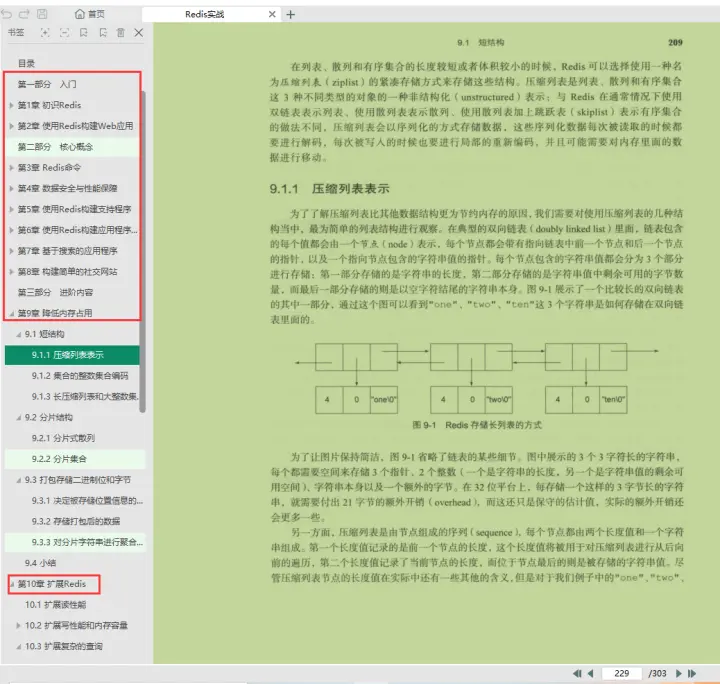The image size is (720, 684).
Task: Open bookmark 第一部分 入门
Action: 47,84
